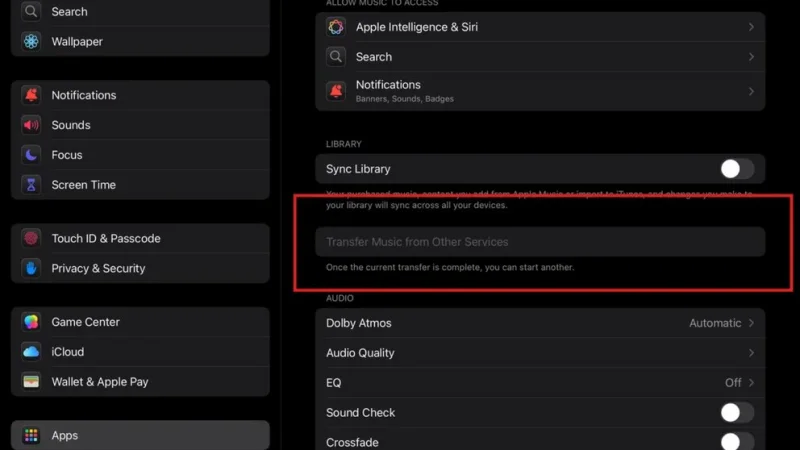Turn on the Crossfade switch
Screen dimensions: 800x450
point(737,441)
